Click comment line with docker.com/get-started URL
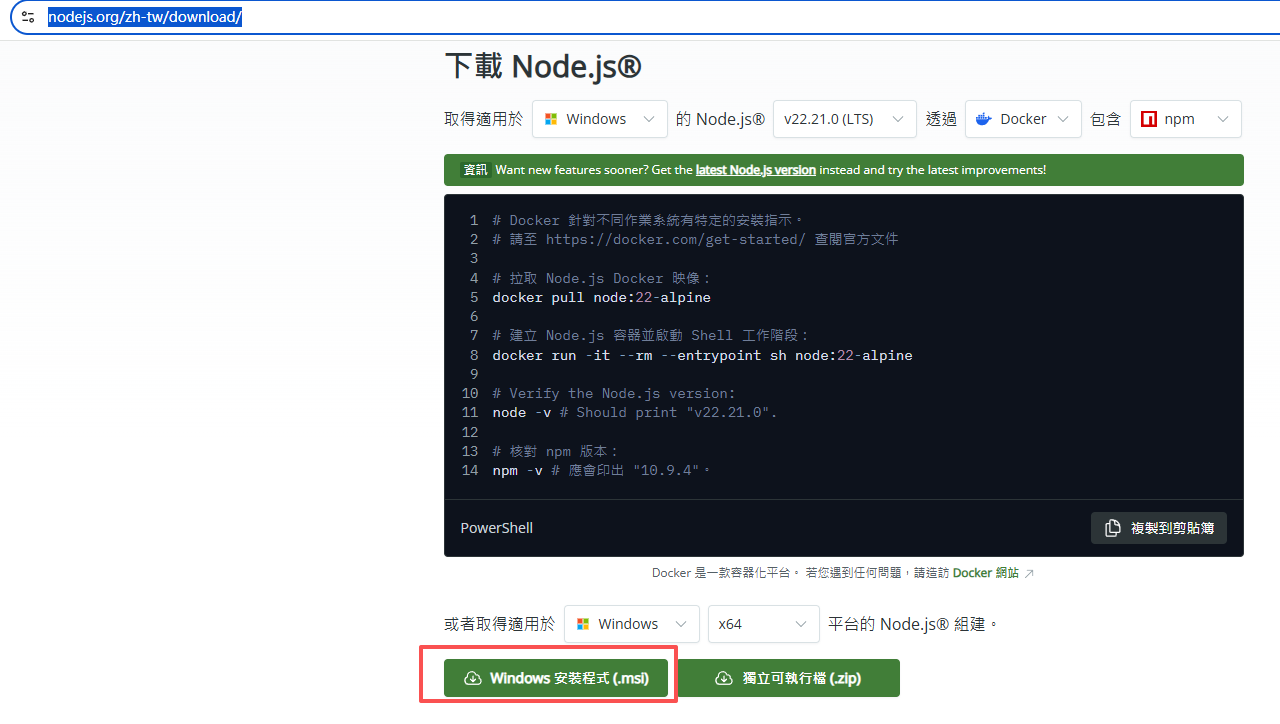The image size is (1280, 724). 696,239
